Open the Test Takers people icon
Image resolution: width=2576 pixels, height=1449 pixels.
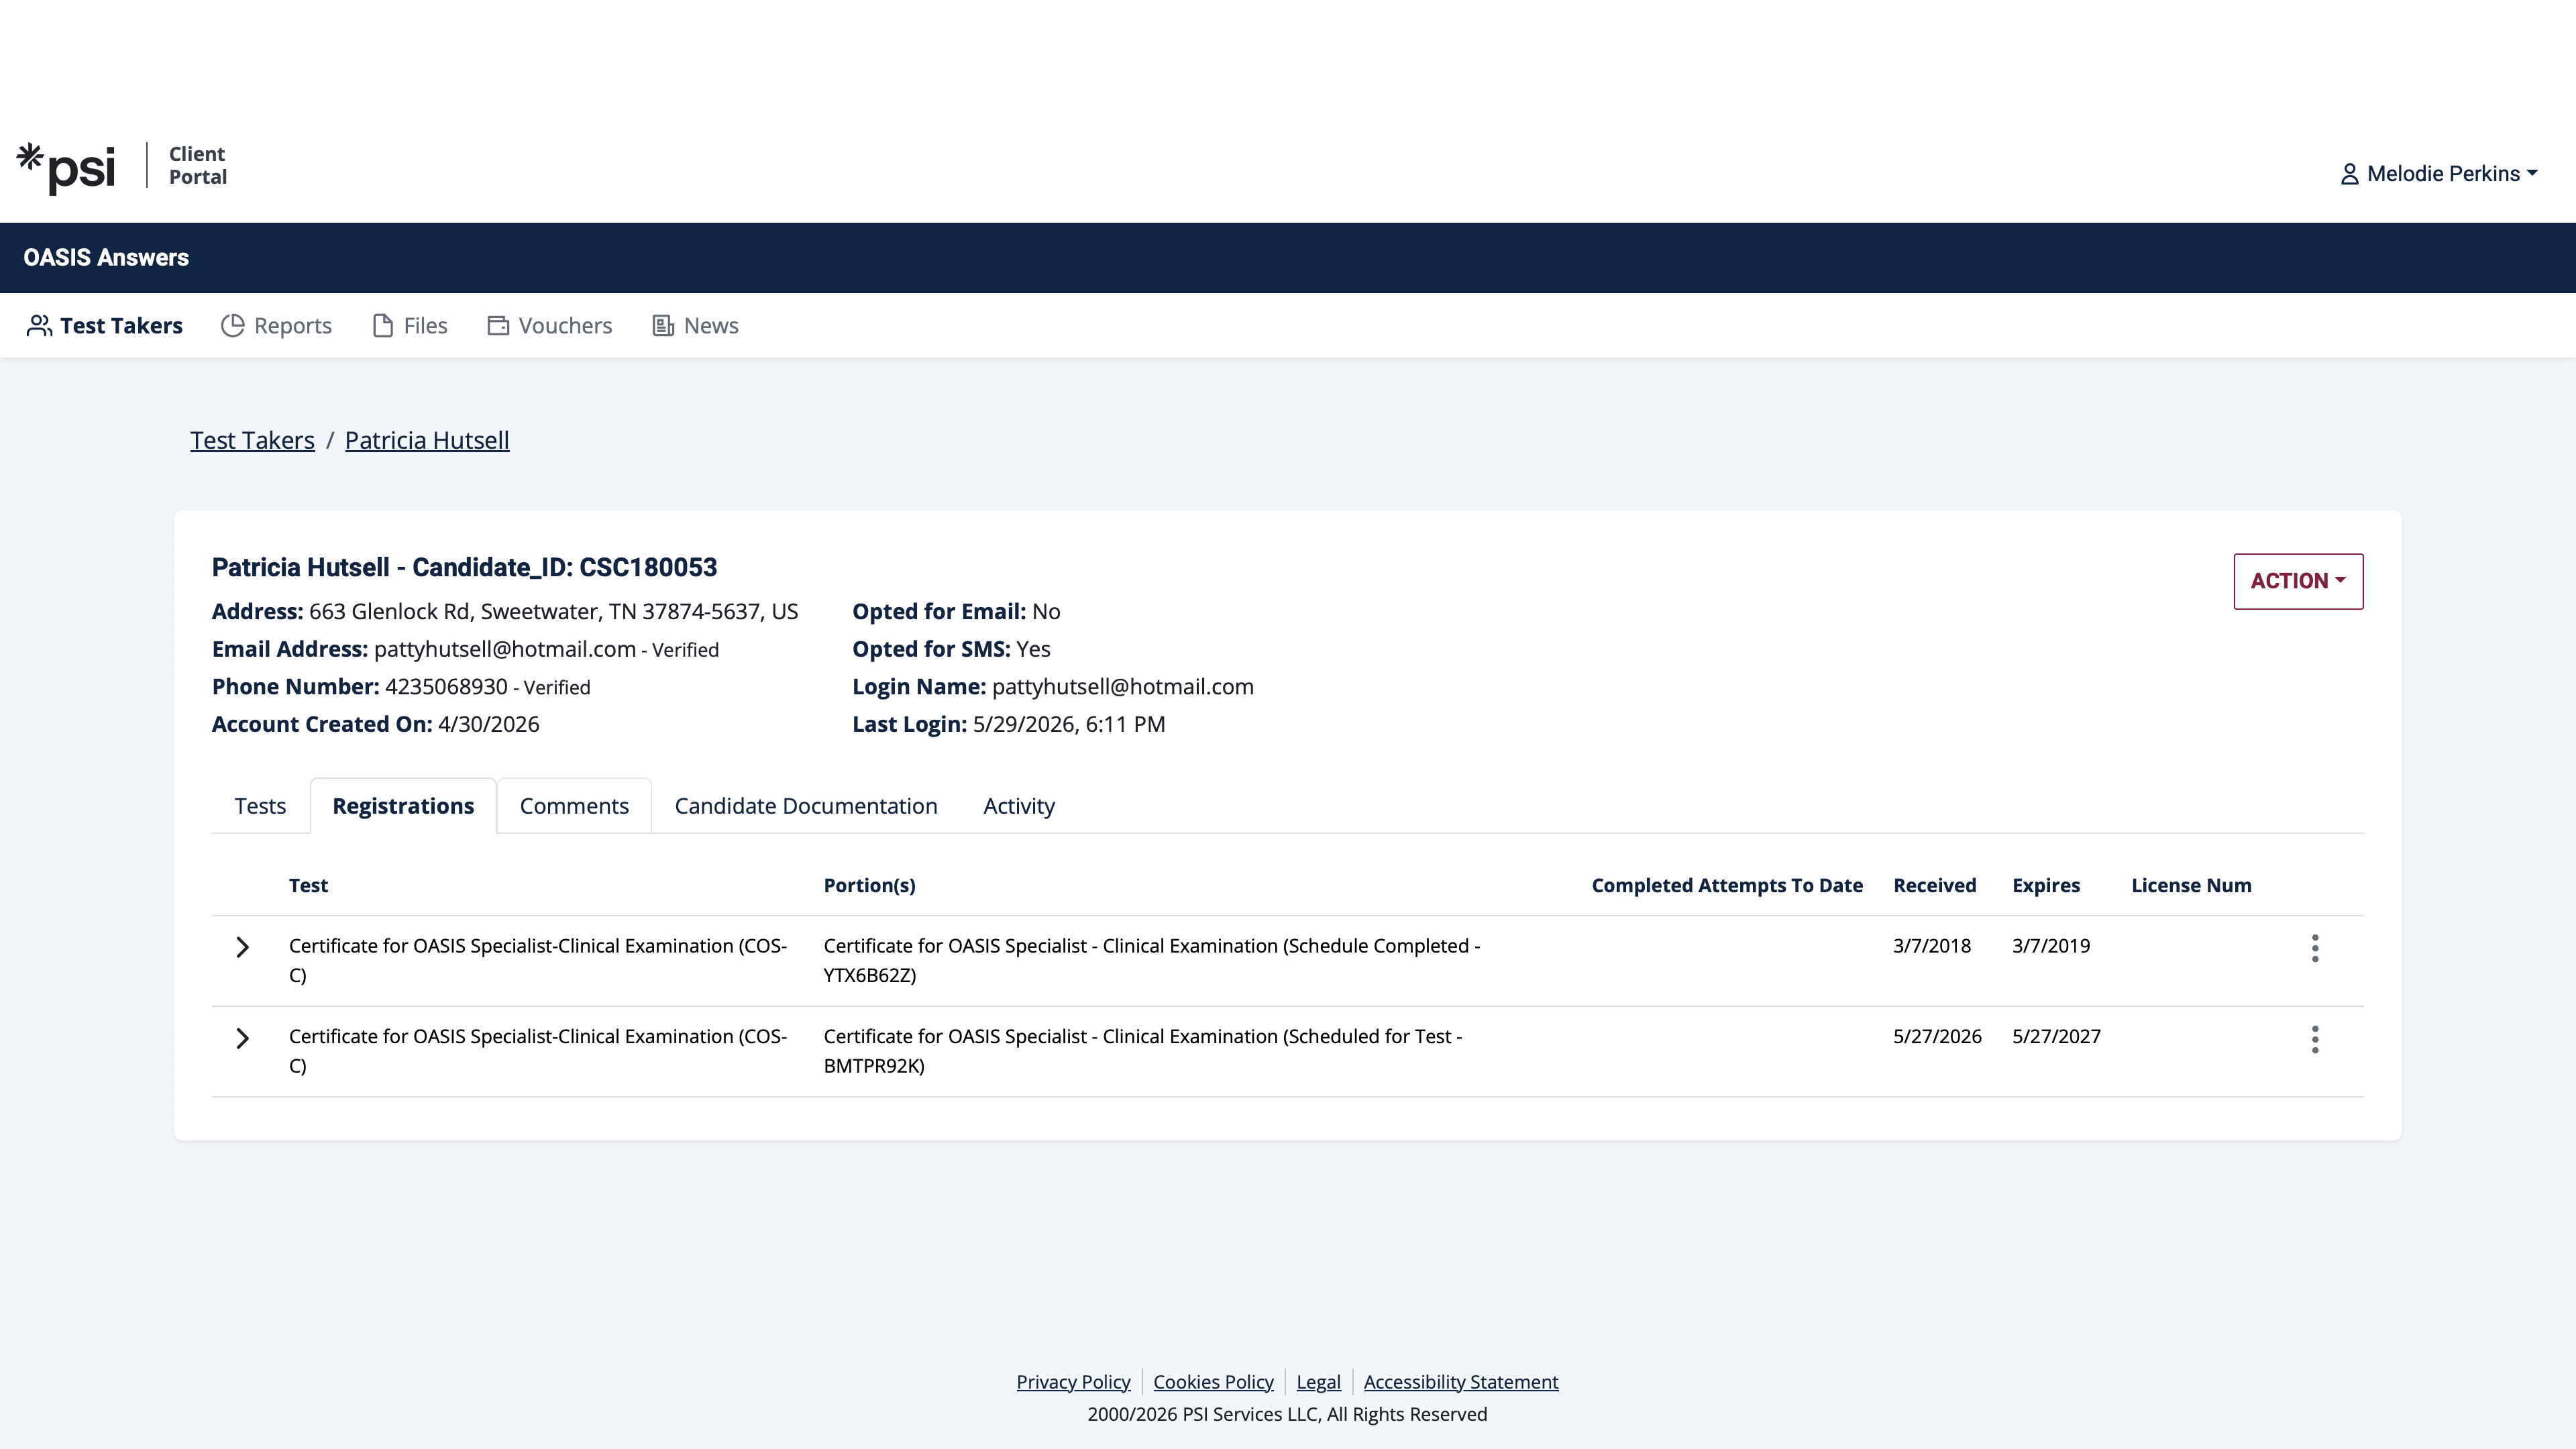tap(39, 326)
